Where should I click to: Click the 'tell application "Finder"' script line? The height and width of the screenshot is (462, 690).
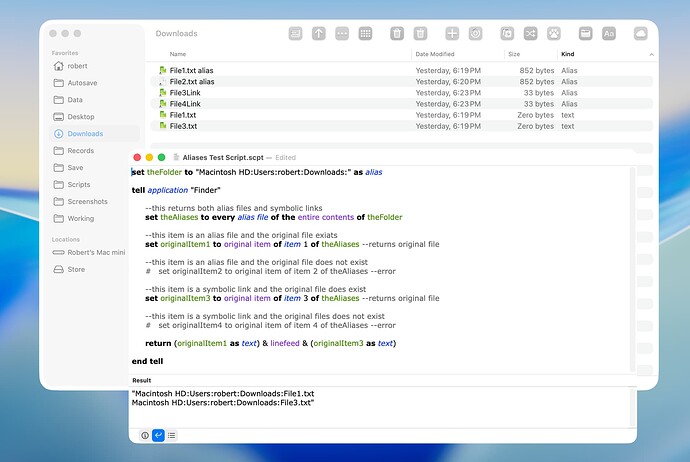pos(176,190)
